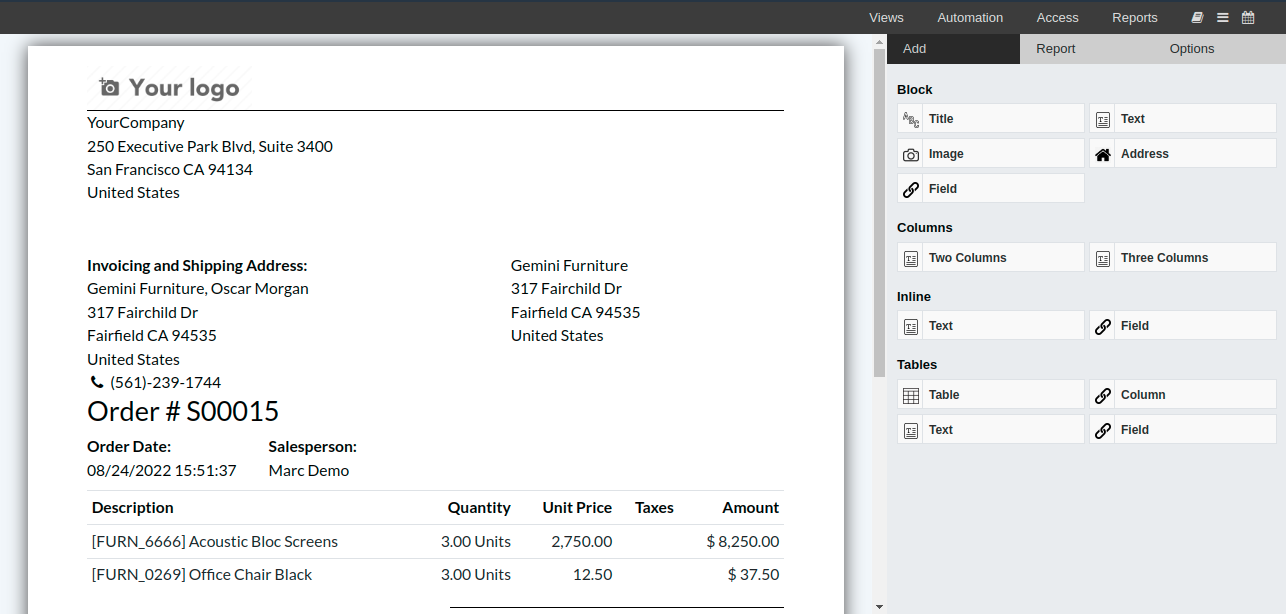This screenshot has height=614, width=1286.
Task: Add the Inline Field block
Action: pyautogui.click(x=1183, y=326)
